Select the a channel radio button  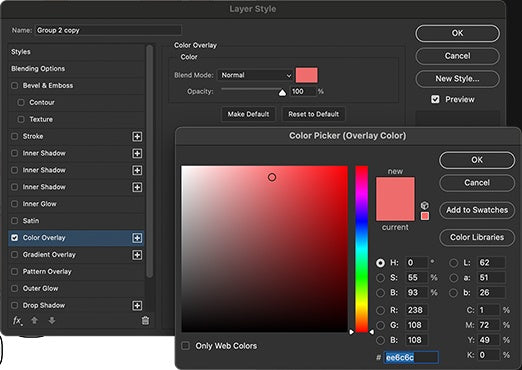(x=453, y=278)
